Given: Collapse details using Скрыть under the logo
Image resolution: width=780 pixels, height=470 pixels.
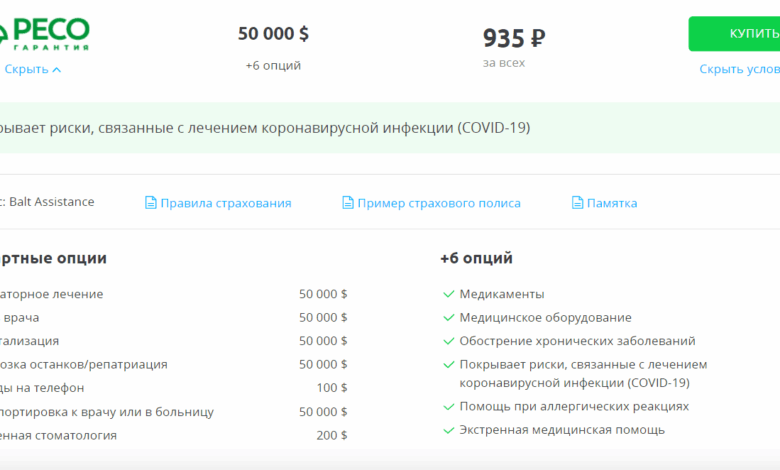Looking at the screenshot, I should (x=26, y=69).
